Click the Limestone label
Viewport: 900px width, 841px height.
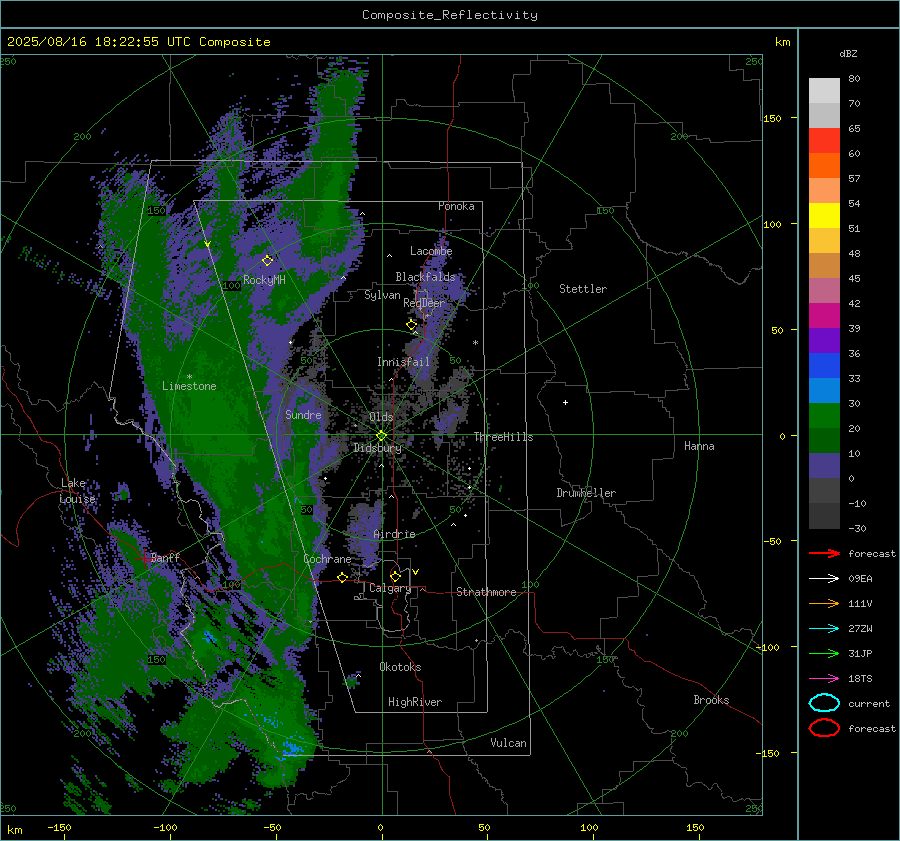(x=189, y=386)
